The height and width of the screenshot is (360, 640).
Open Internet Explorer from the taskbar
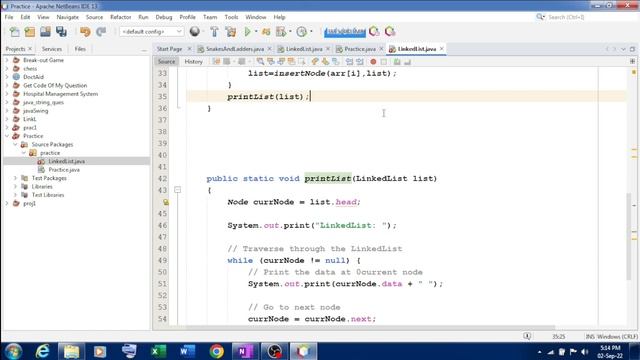click(x=42, y=351)
